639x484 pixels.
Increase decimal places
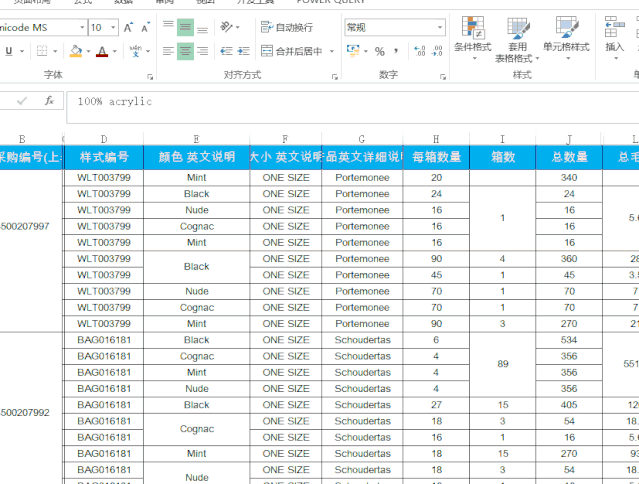[x=420, y=51]
